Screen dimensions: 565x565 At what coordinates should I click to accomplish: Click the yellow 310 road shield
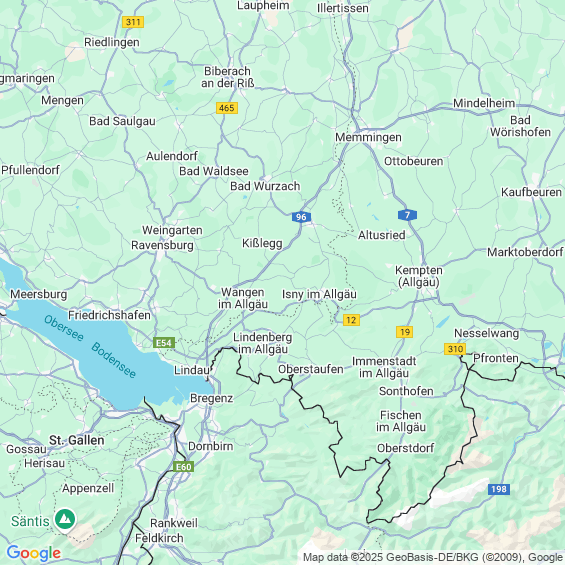coord(455,349)
